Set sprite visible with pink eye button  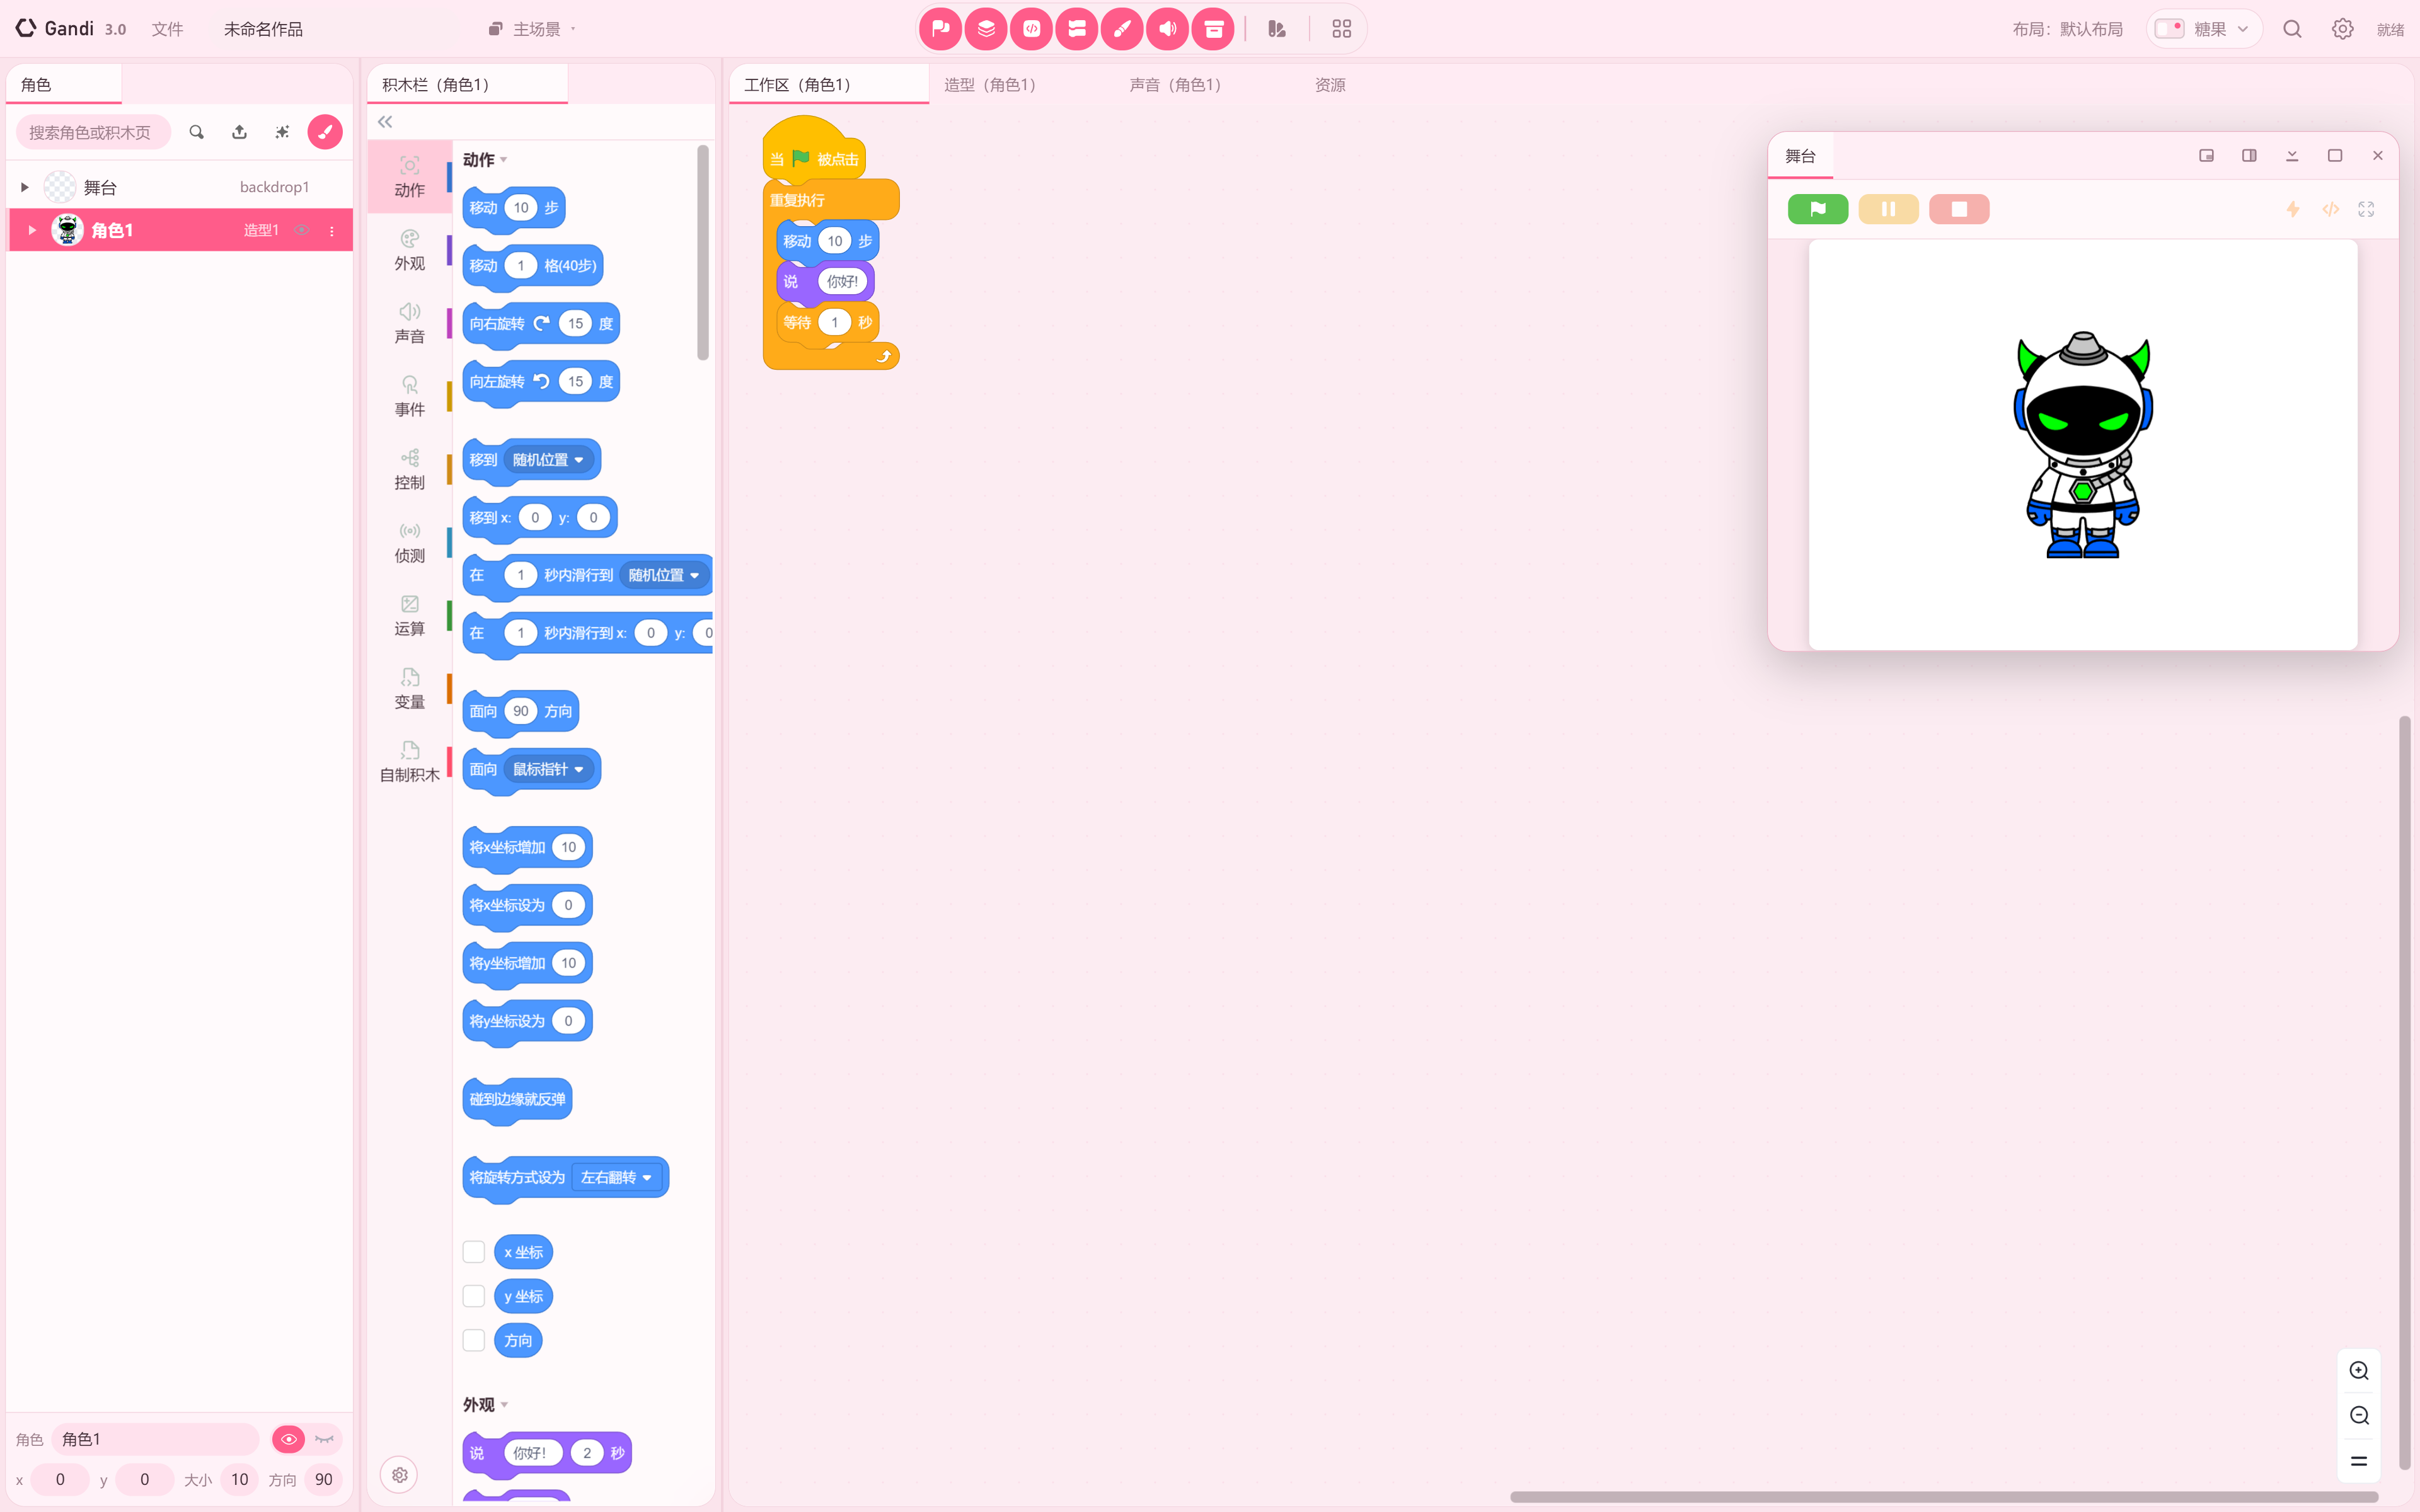tap(288, 1439)
